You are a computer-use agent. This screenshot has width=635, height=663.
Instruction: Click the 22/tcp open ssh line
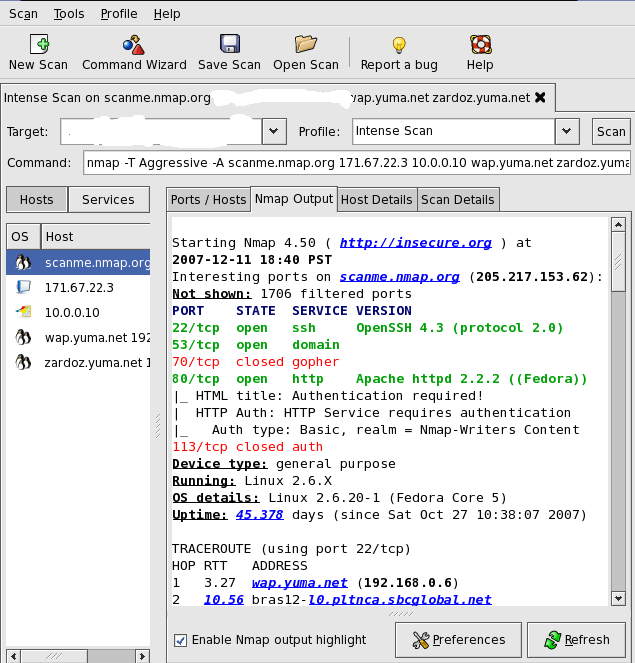(x=367, y=328)
